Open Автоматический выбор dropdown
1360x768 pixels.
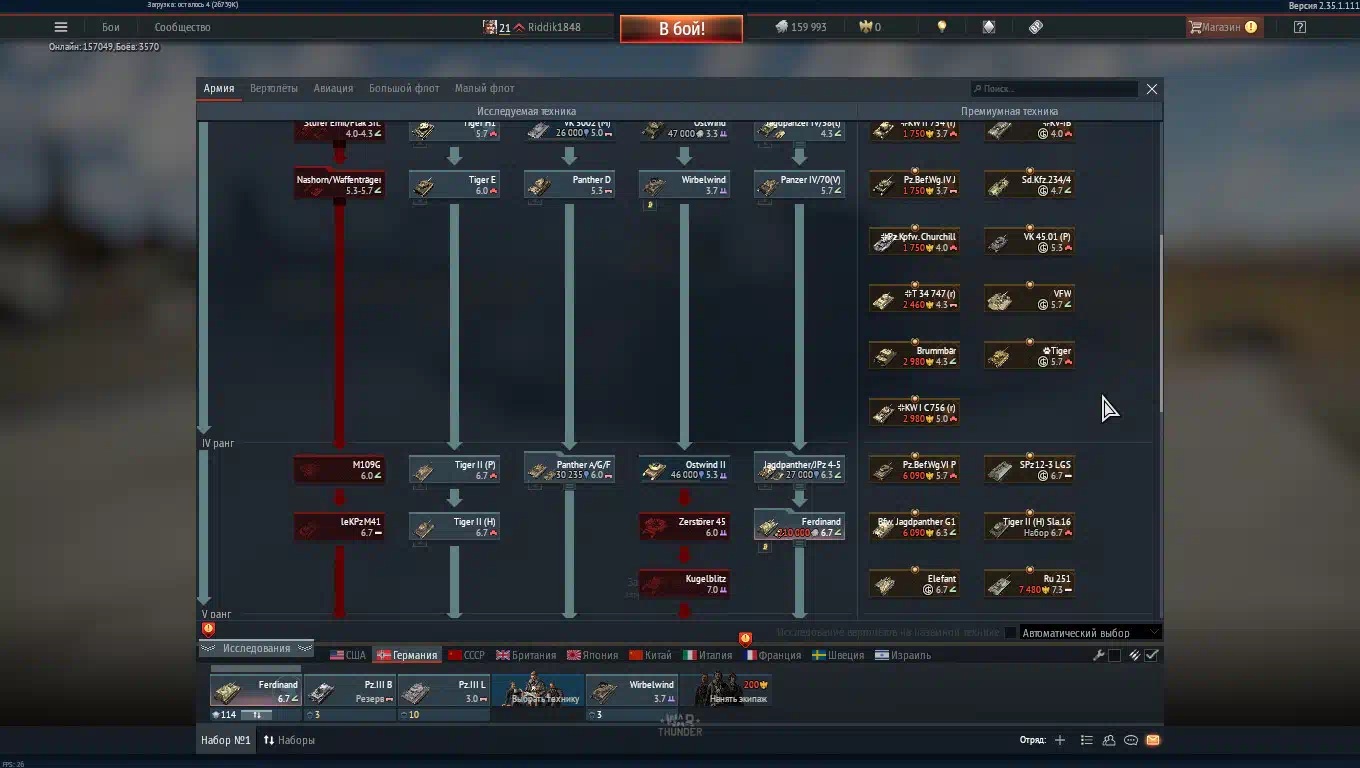(x=1090, y=633)
